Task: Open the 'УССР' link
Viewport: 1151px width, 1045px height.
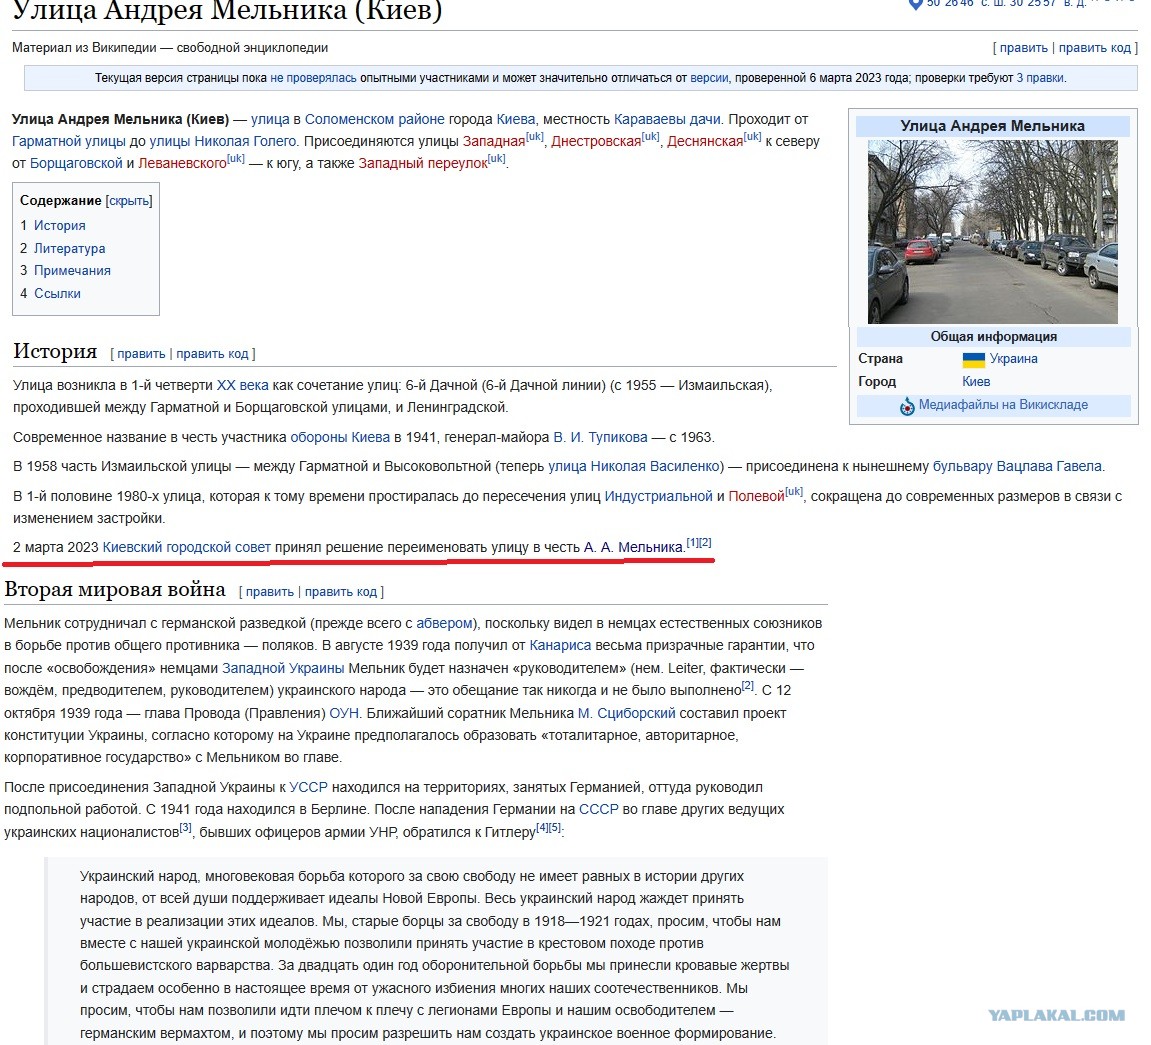Action: (308, 788)
